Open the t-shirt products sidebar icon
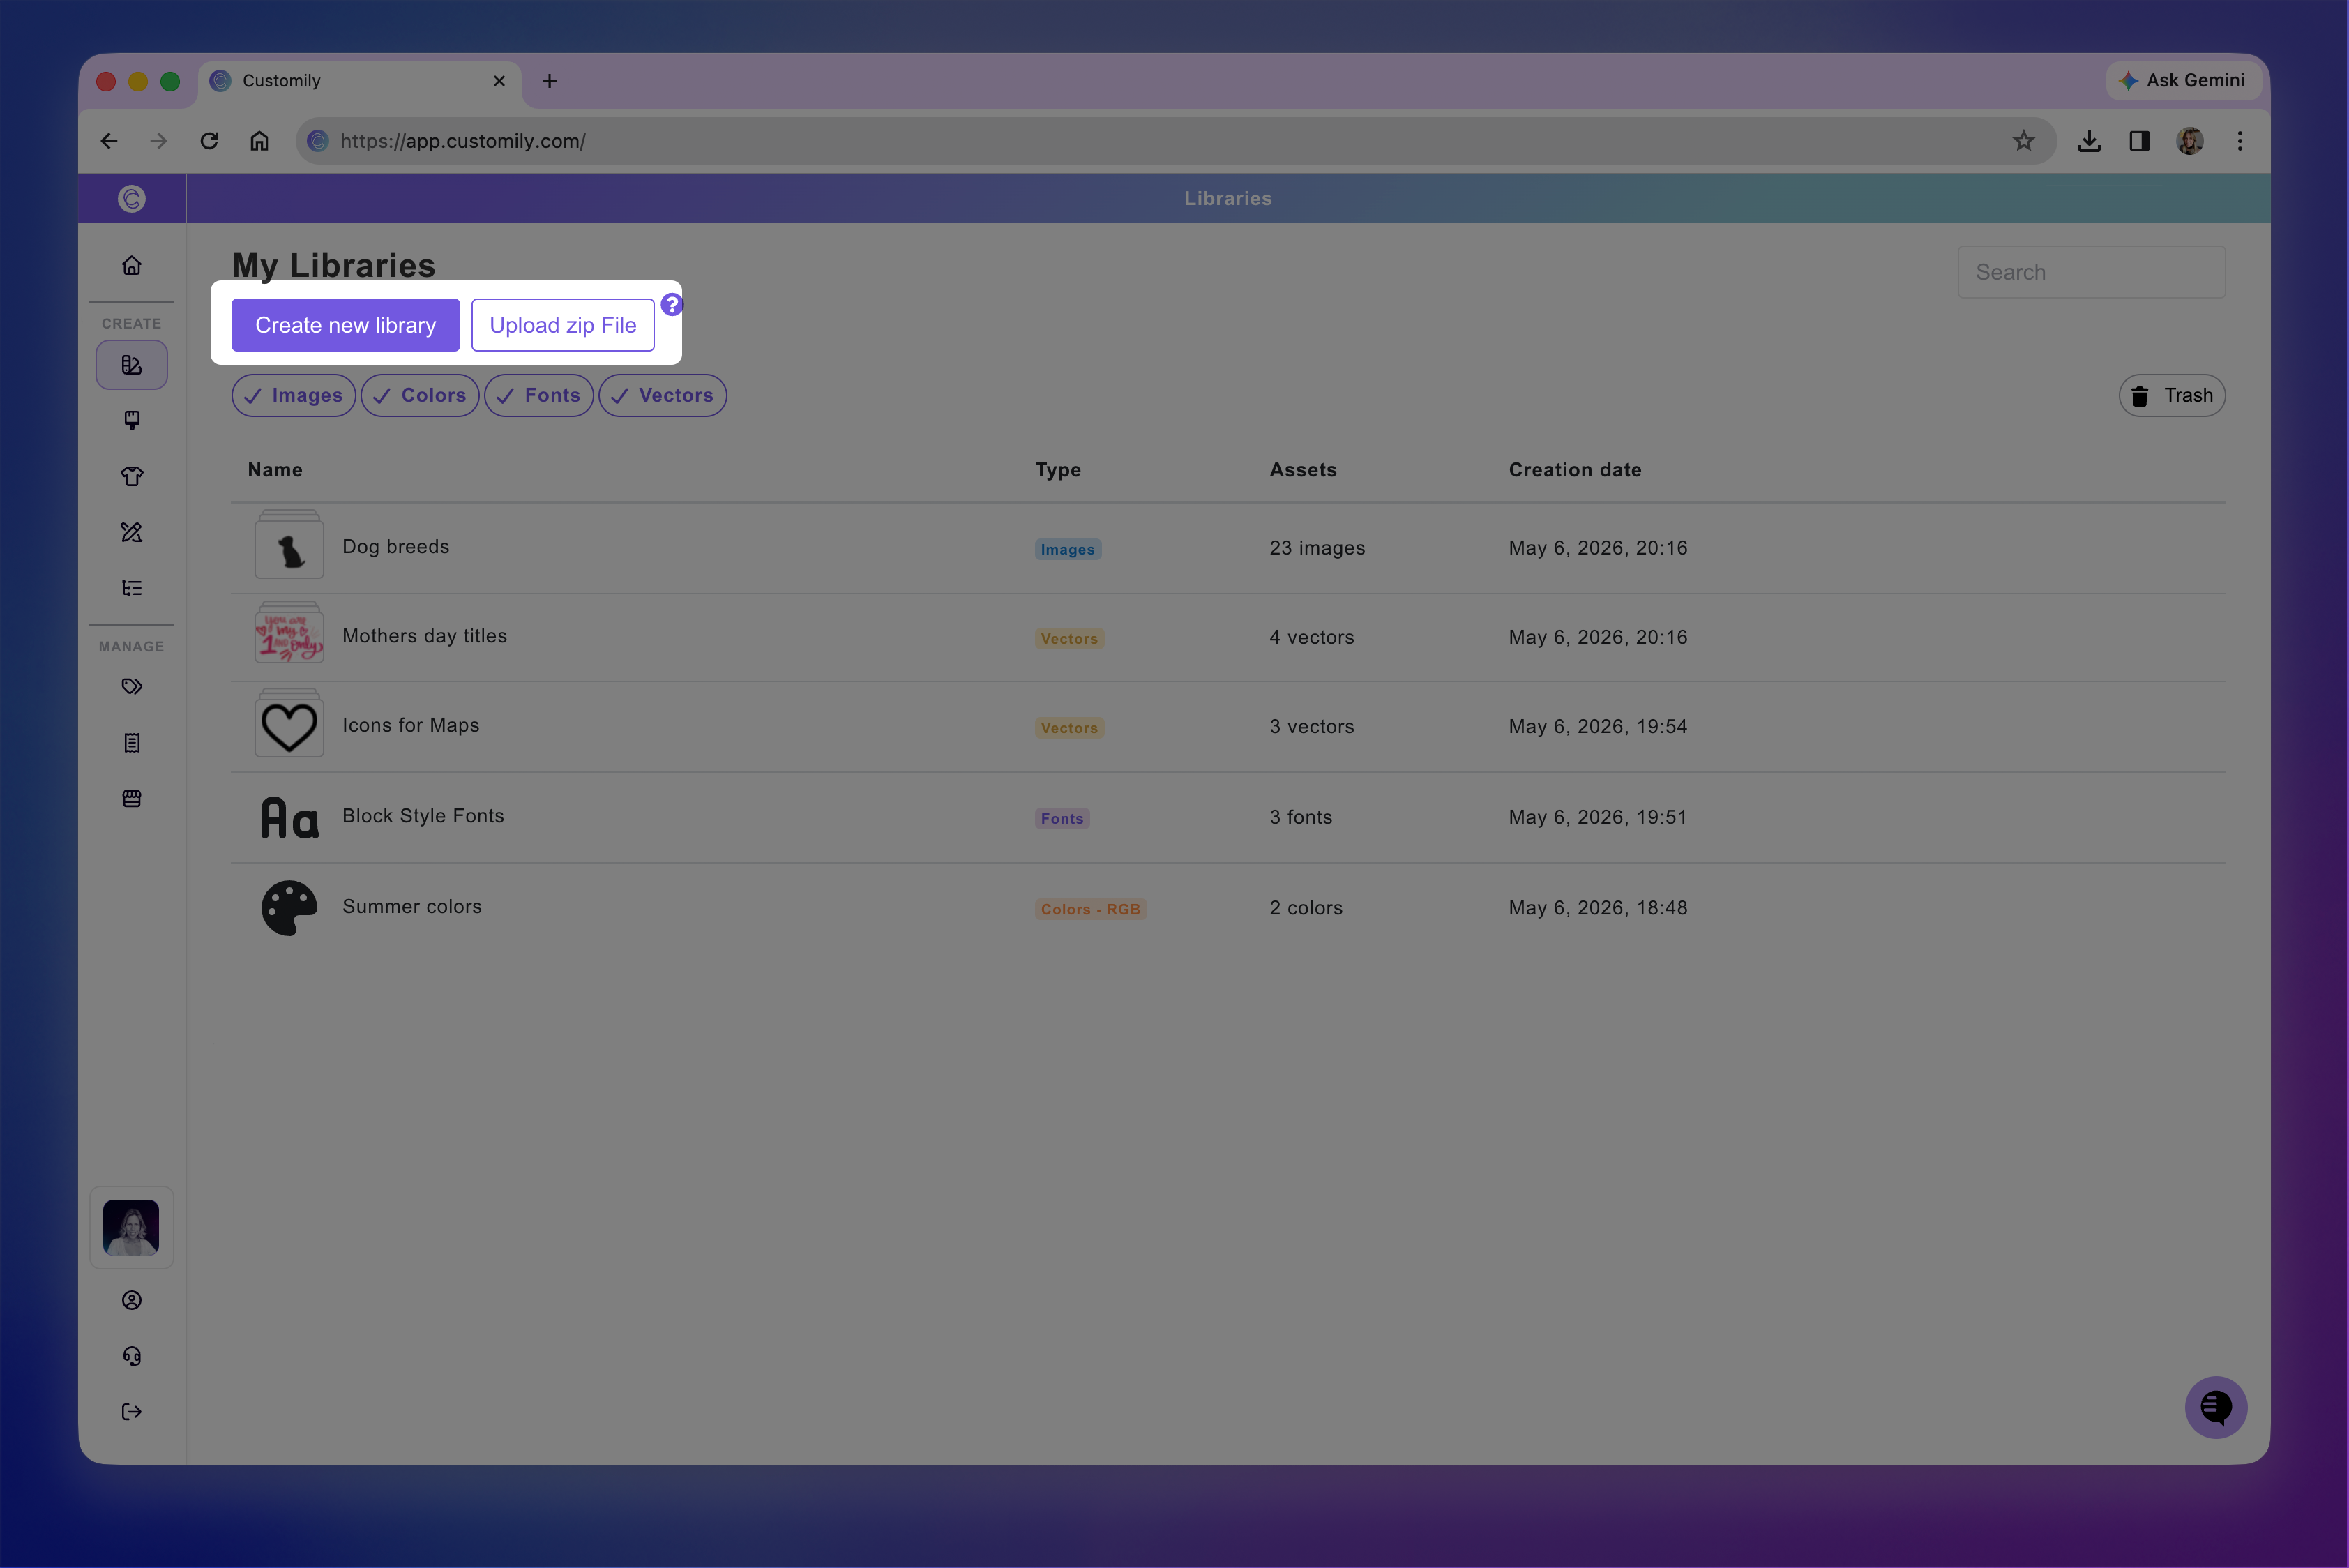Viewport: 2349px width, 1568px height. [131, 476]
